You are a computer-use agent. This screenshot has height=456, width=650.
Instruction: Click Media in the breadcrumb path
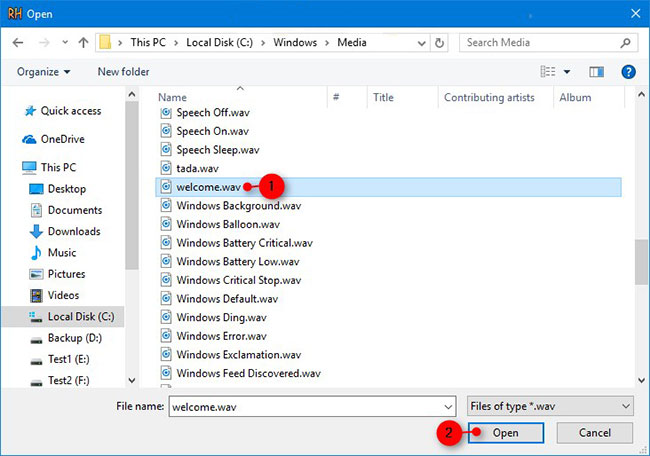pos(352,42)
